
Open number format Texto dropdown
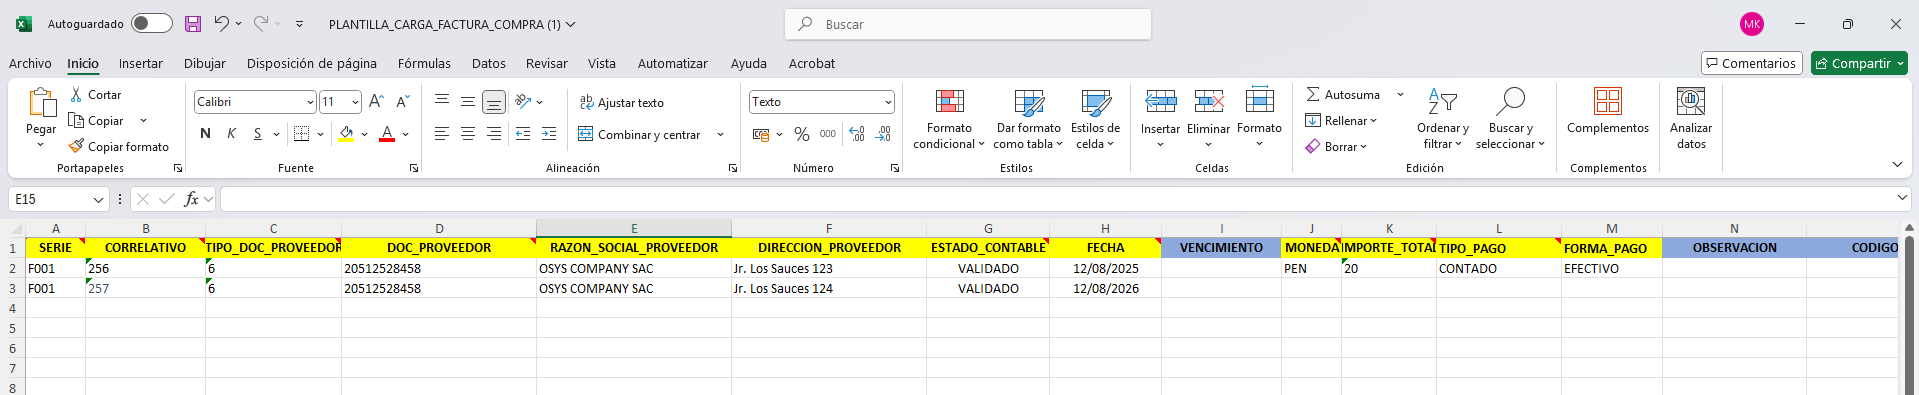coord(888,102)
